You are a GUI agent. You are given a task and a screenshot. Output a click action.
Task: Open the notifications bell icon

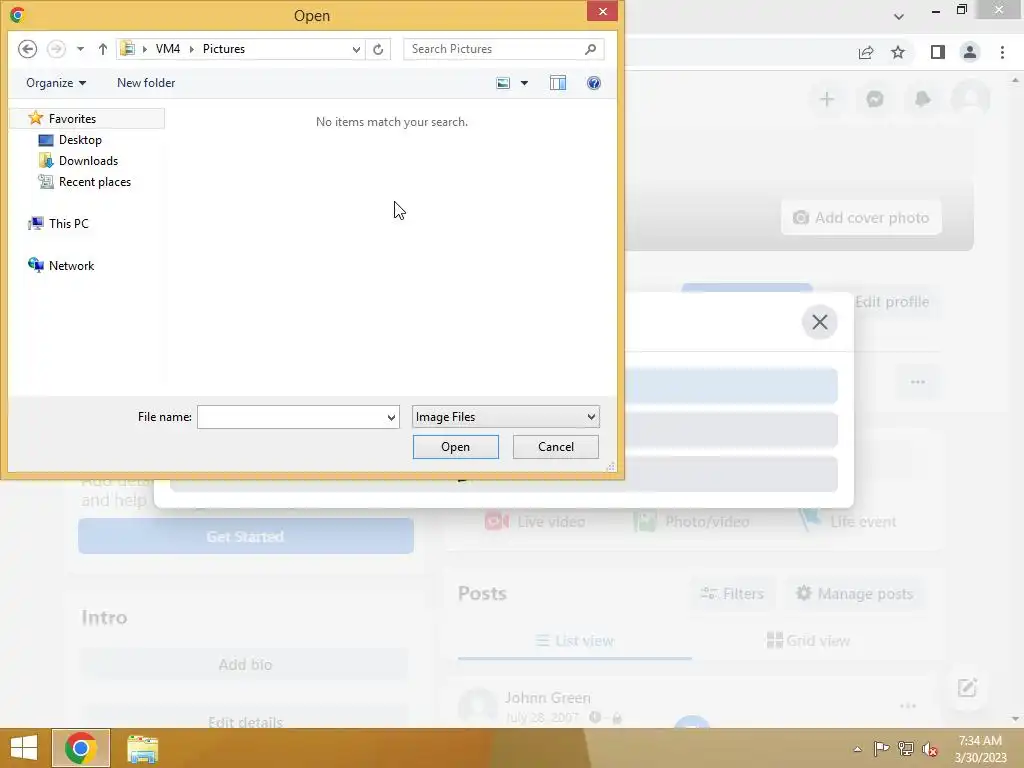tap(922, 99)
